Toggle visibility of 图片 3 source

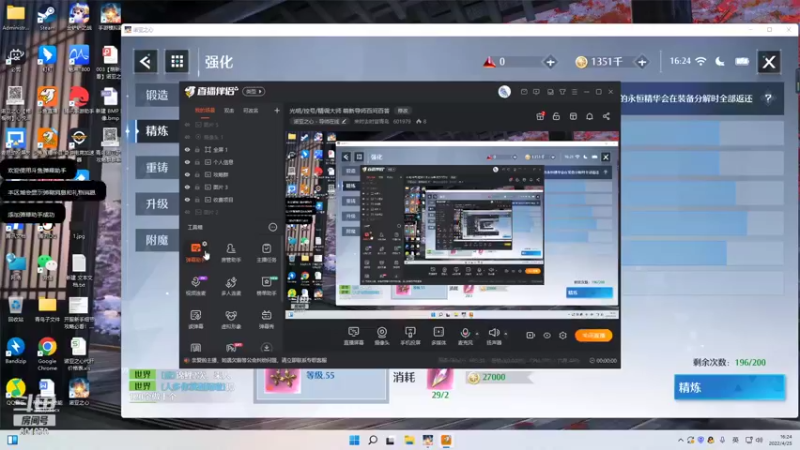click(x=187, y=187)
